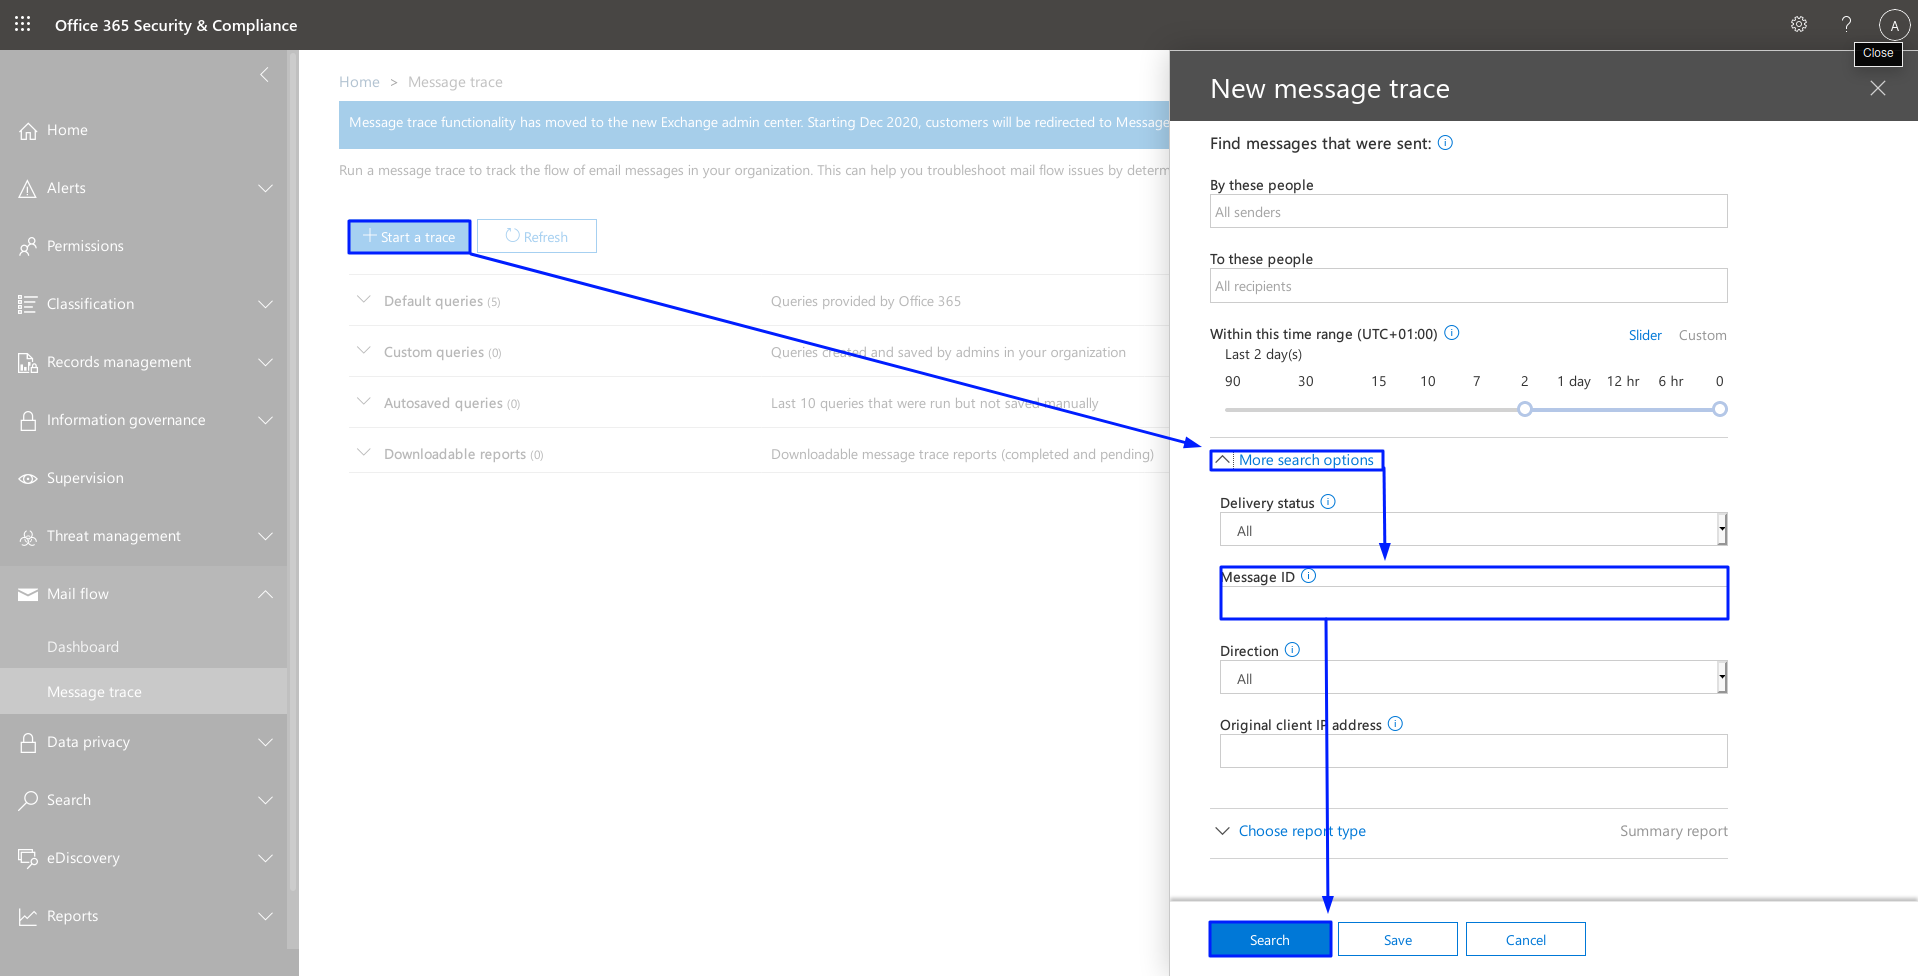Open Permissions label in sidebar
Screen dimensions: 1918x976
(85, 246)
